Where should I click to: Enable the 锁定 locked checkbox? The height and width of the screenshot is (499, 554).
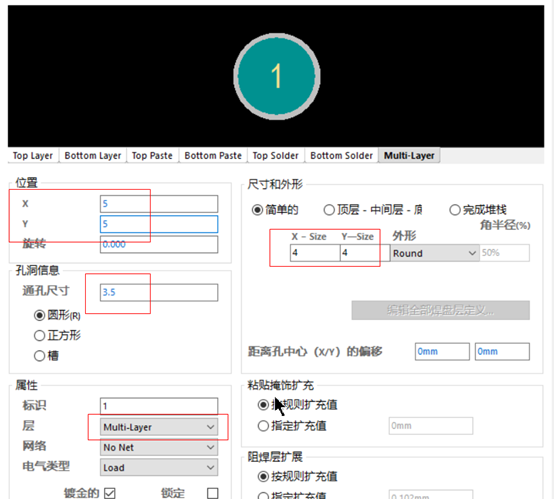click(213, 493)
